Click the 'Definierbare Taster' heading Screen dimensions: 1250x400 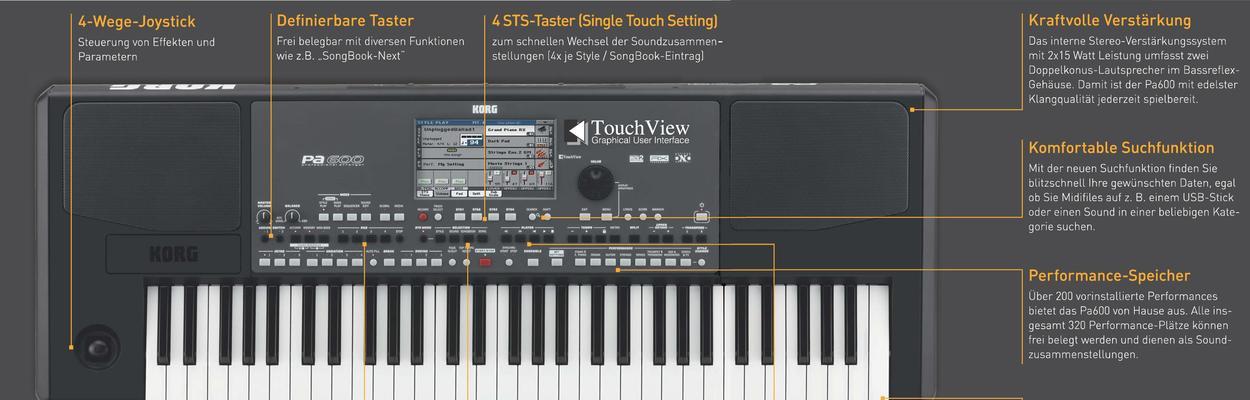345,21
